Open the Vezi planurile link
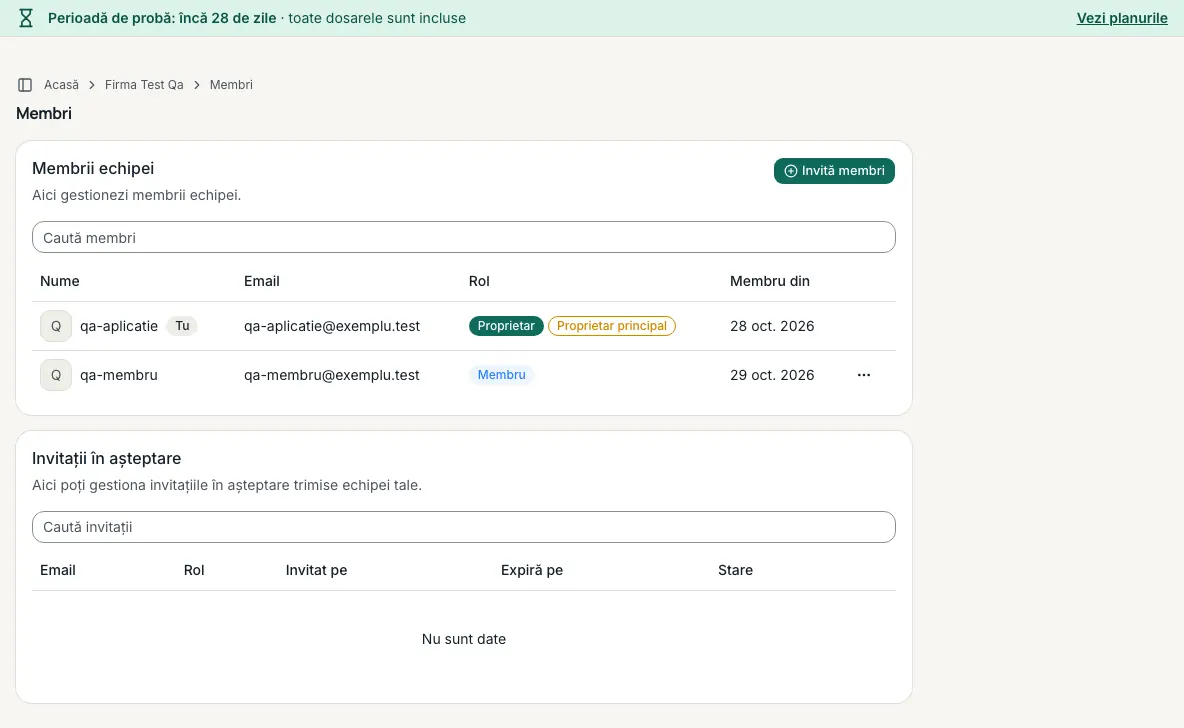Viewport: 1184px width, 728px height. (1122, 18)
